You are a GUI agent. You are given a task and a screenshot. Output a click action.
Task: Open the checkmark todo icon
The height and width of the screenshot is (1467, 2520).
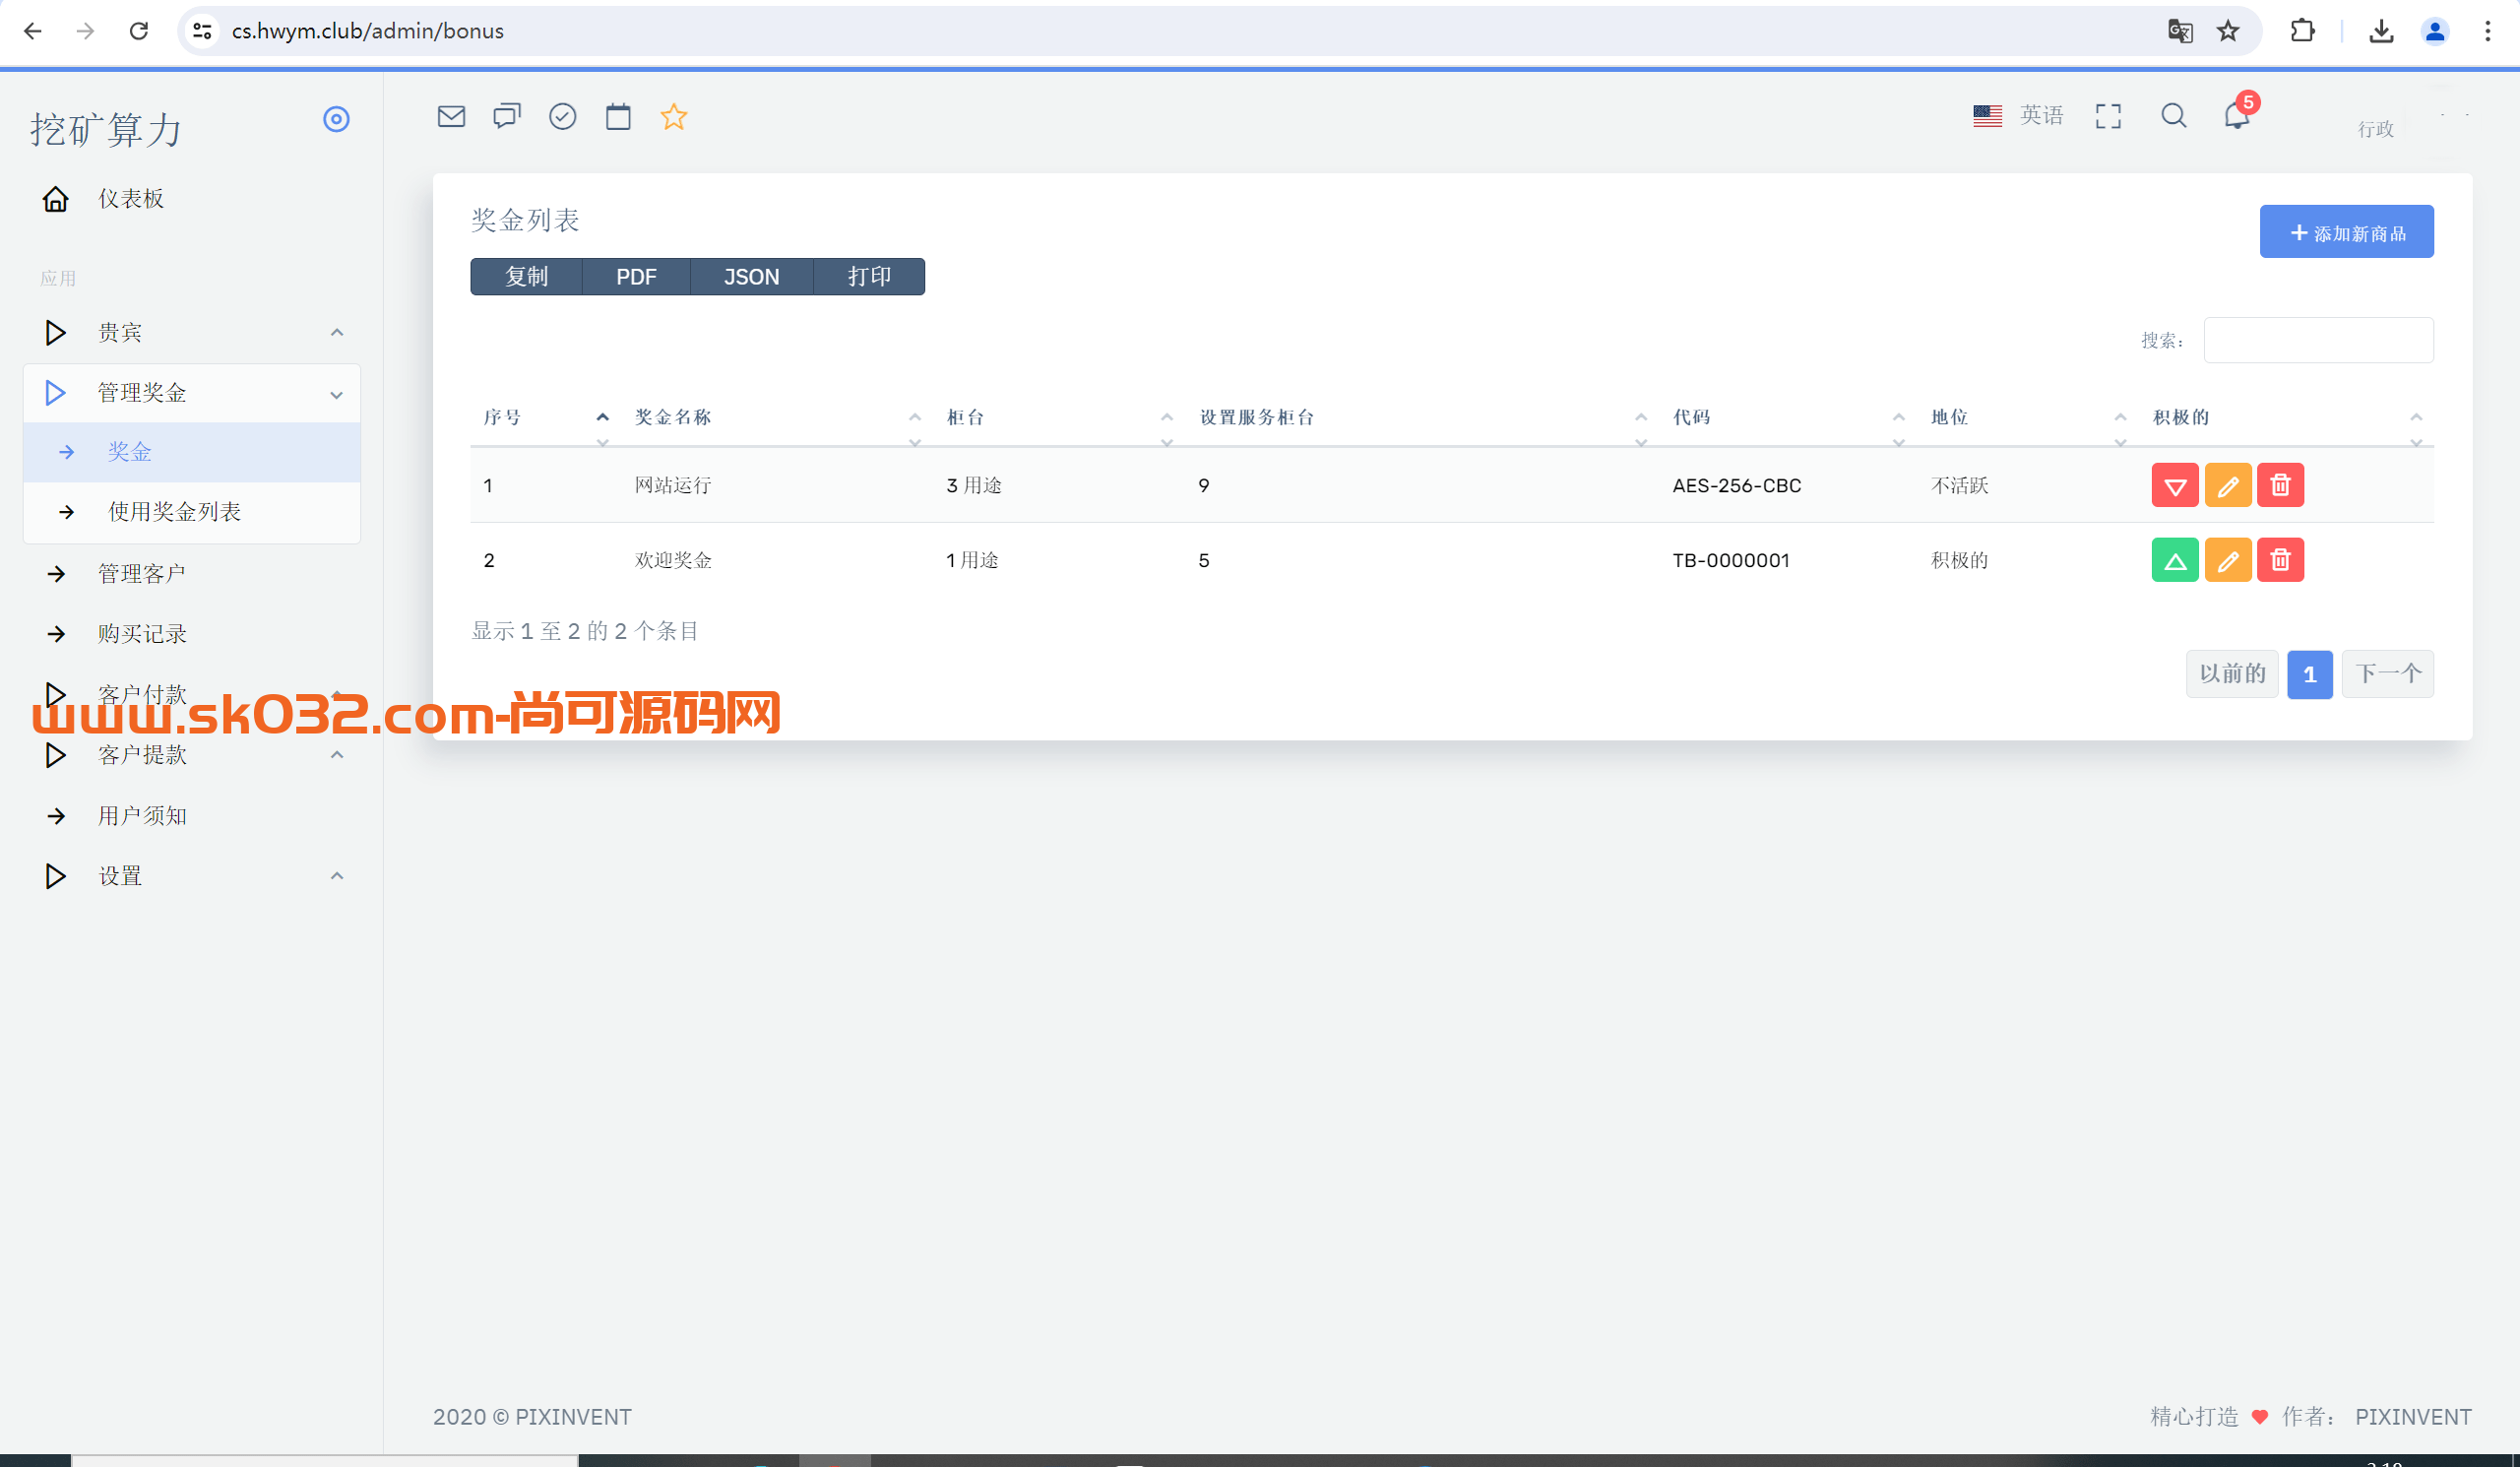click(563, 116)
